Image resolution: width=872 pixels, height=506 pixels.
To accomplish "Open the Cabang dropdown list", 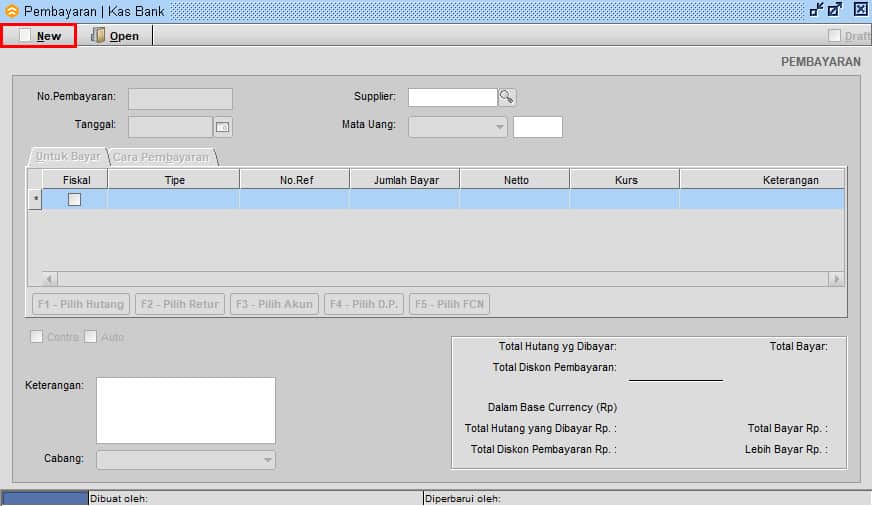I will (267, 460).
